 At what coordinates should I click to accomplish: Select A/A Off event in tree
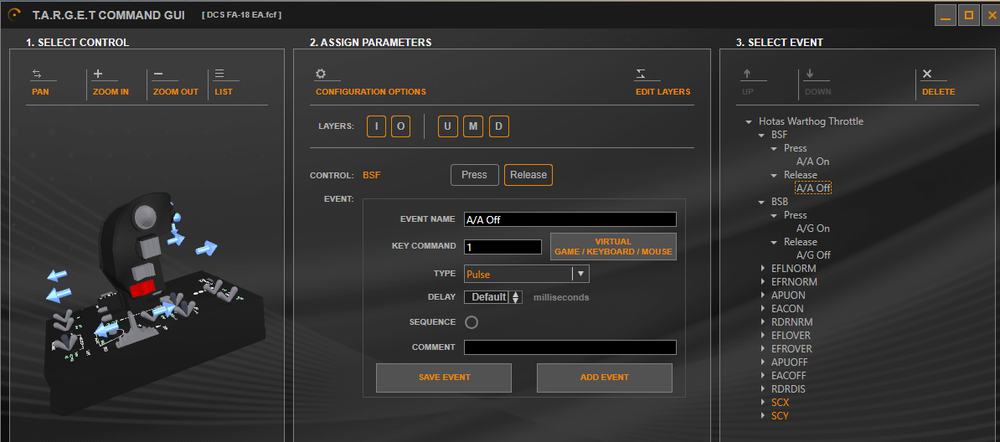pos(813,188)
